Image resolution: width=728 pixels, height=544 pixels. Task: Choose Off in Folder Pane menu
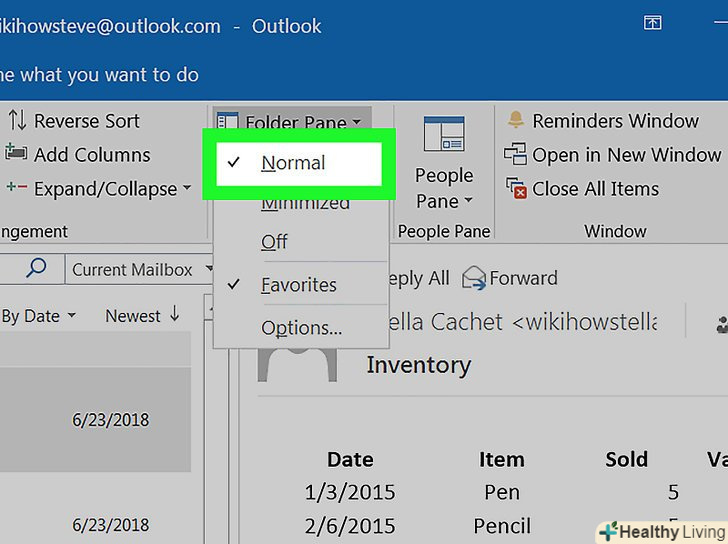point(274,241)
